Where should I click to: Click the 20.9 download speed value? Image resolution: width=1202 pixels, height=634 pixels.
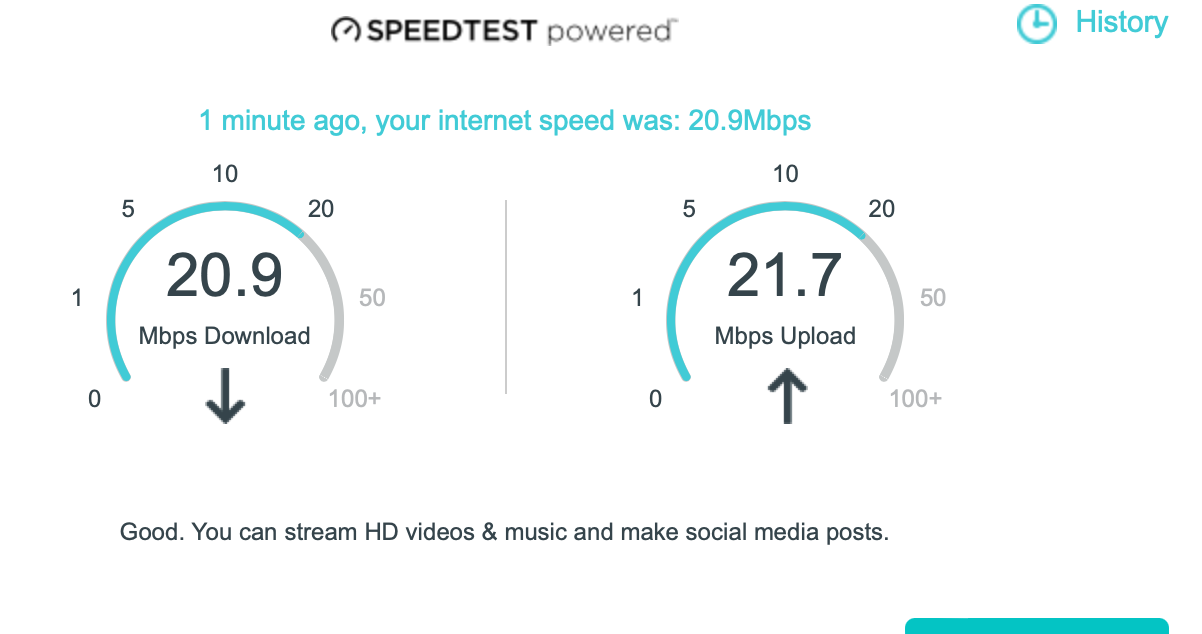tap(225, 275)
